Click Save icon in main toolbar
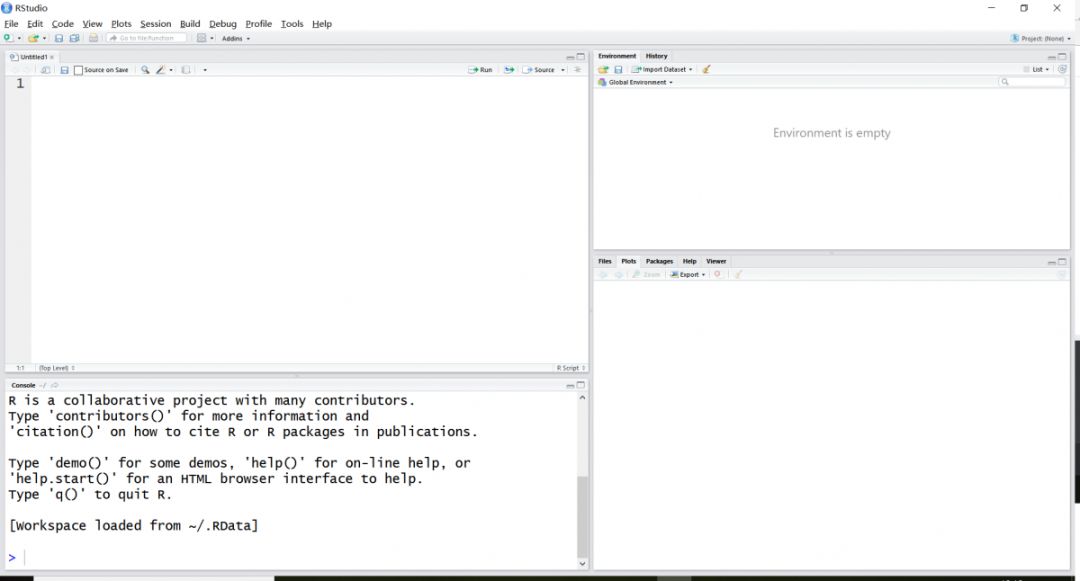The width and height of the screenshot is (1080, 581). [59, 39]
